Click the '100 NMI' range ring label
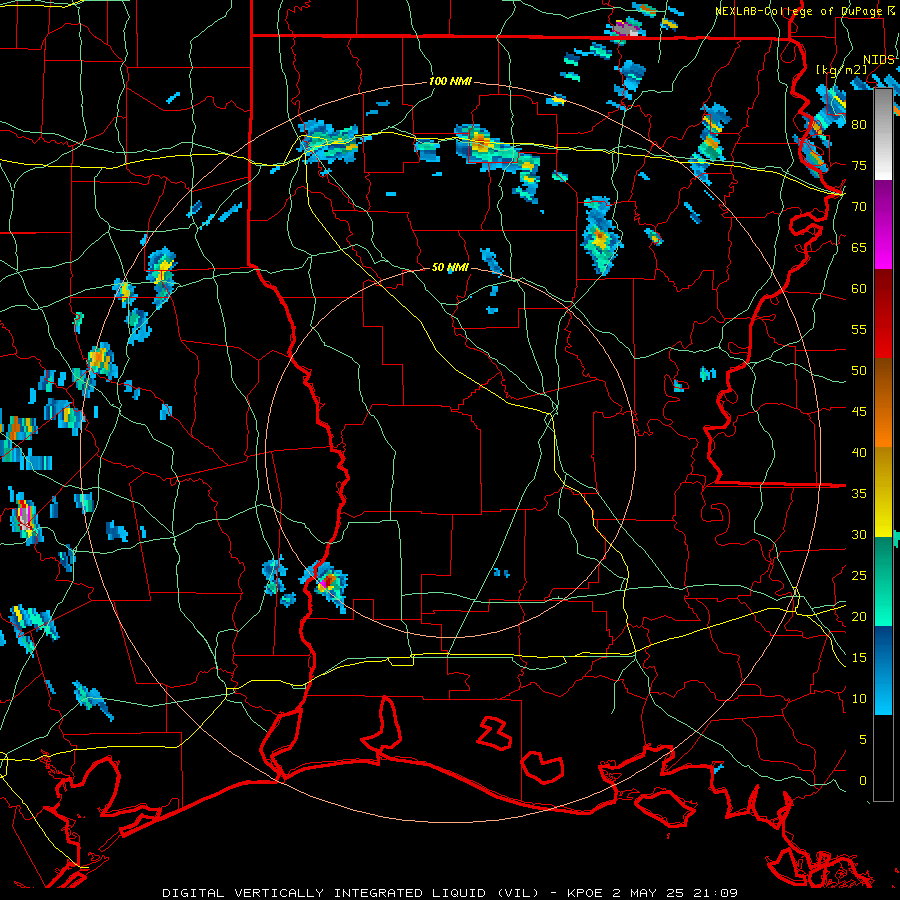Screen dimensions: 900x900 [x=450, y=82]
